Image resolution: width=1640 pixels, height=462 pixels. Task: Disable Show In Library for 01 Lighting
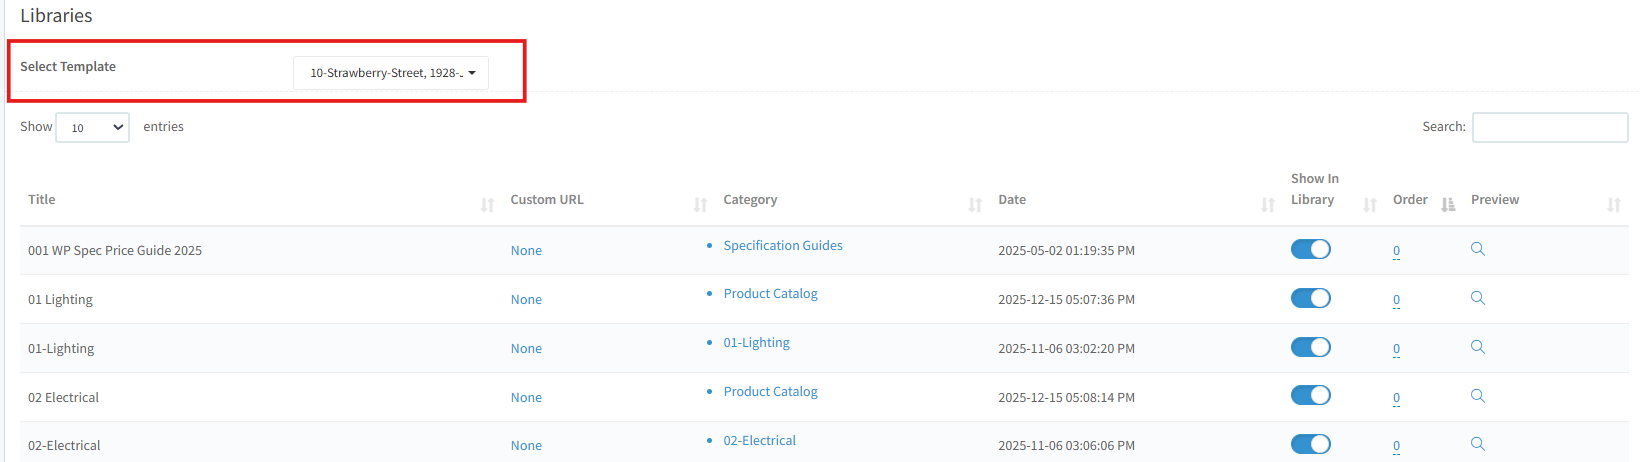(x=1310, y=298)
